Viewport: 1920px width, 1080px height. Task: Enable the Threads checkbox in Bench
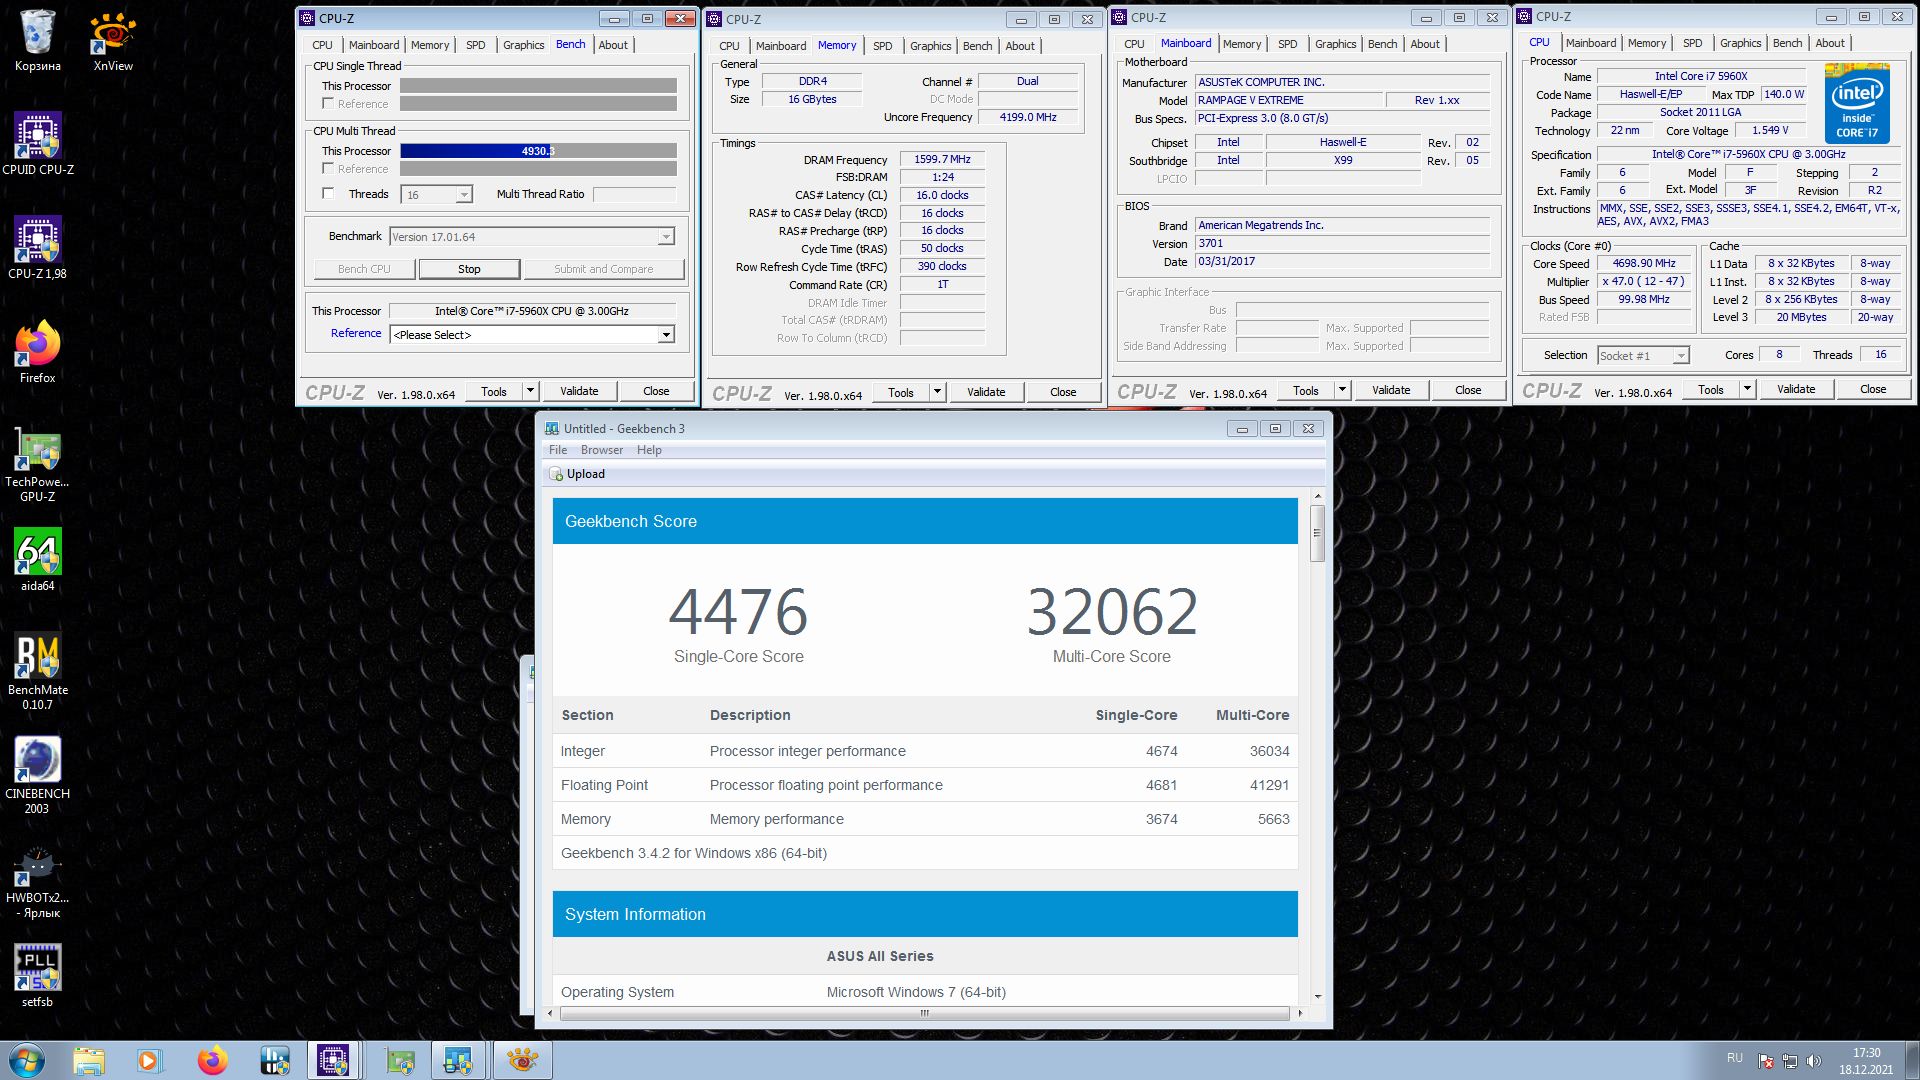327,194
